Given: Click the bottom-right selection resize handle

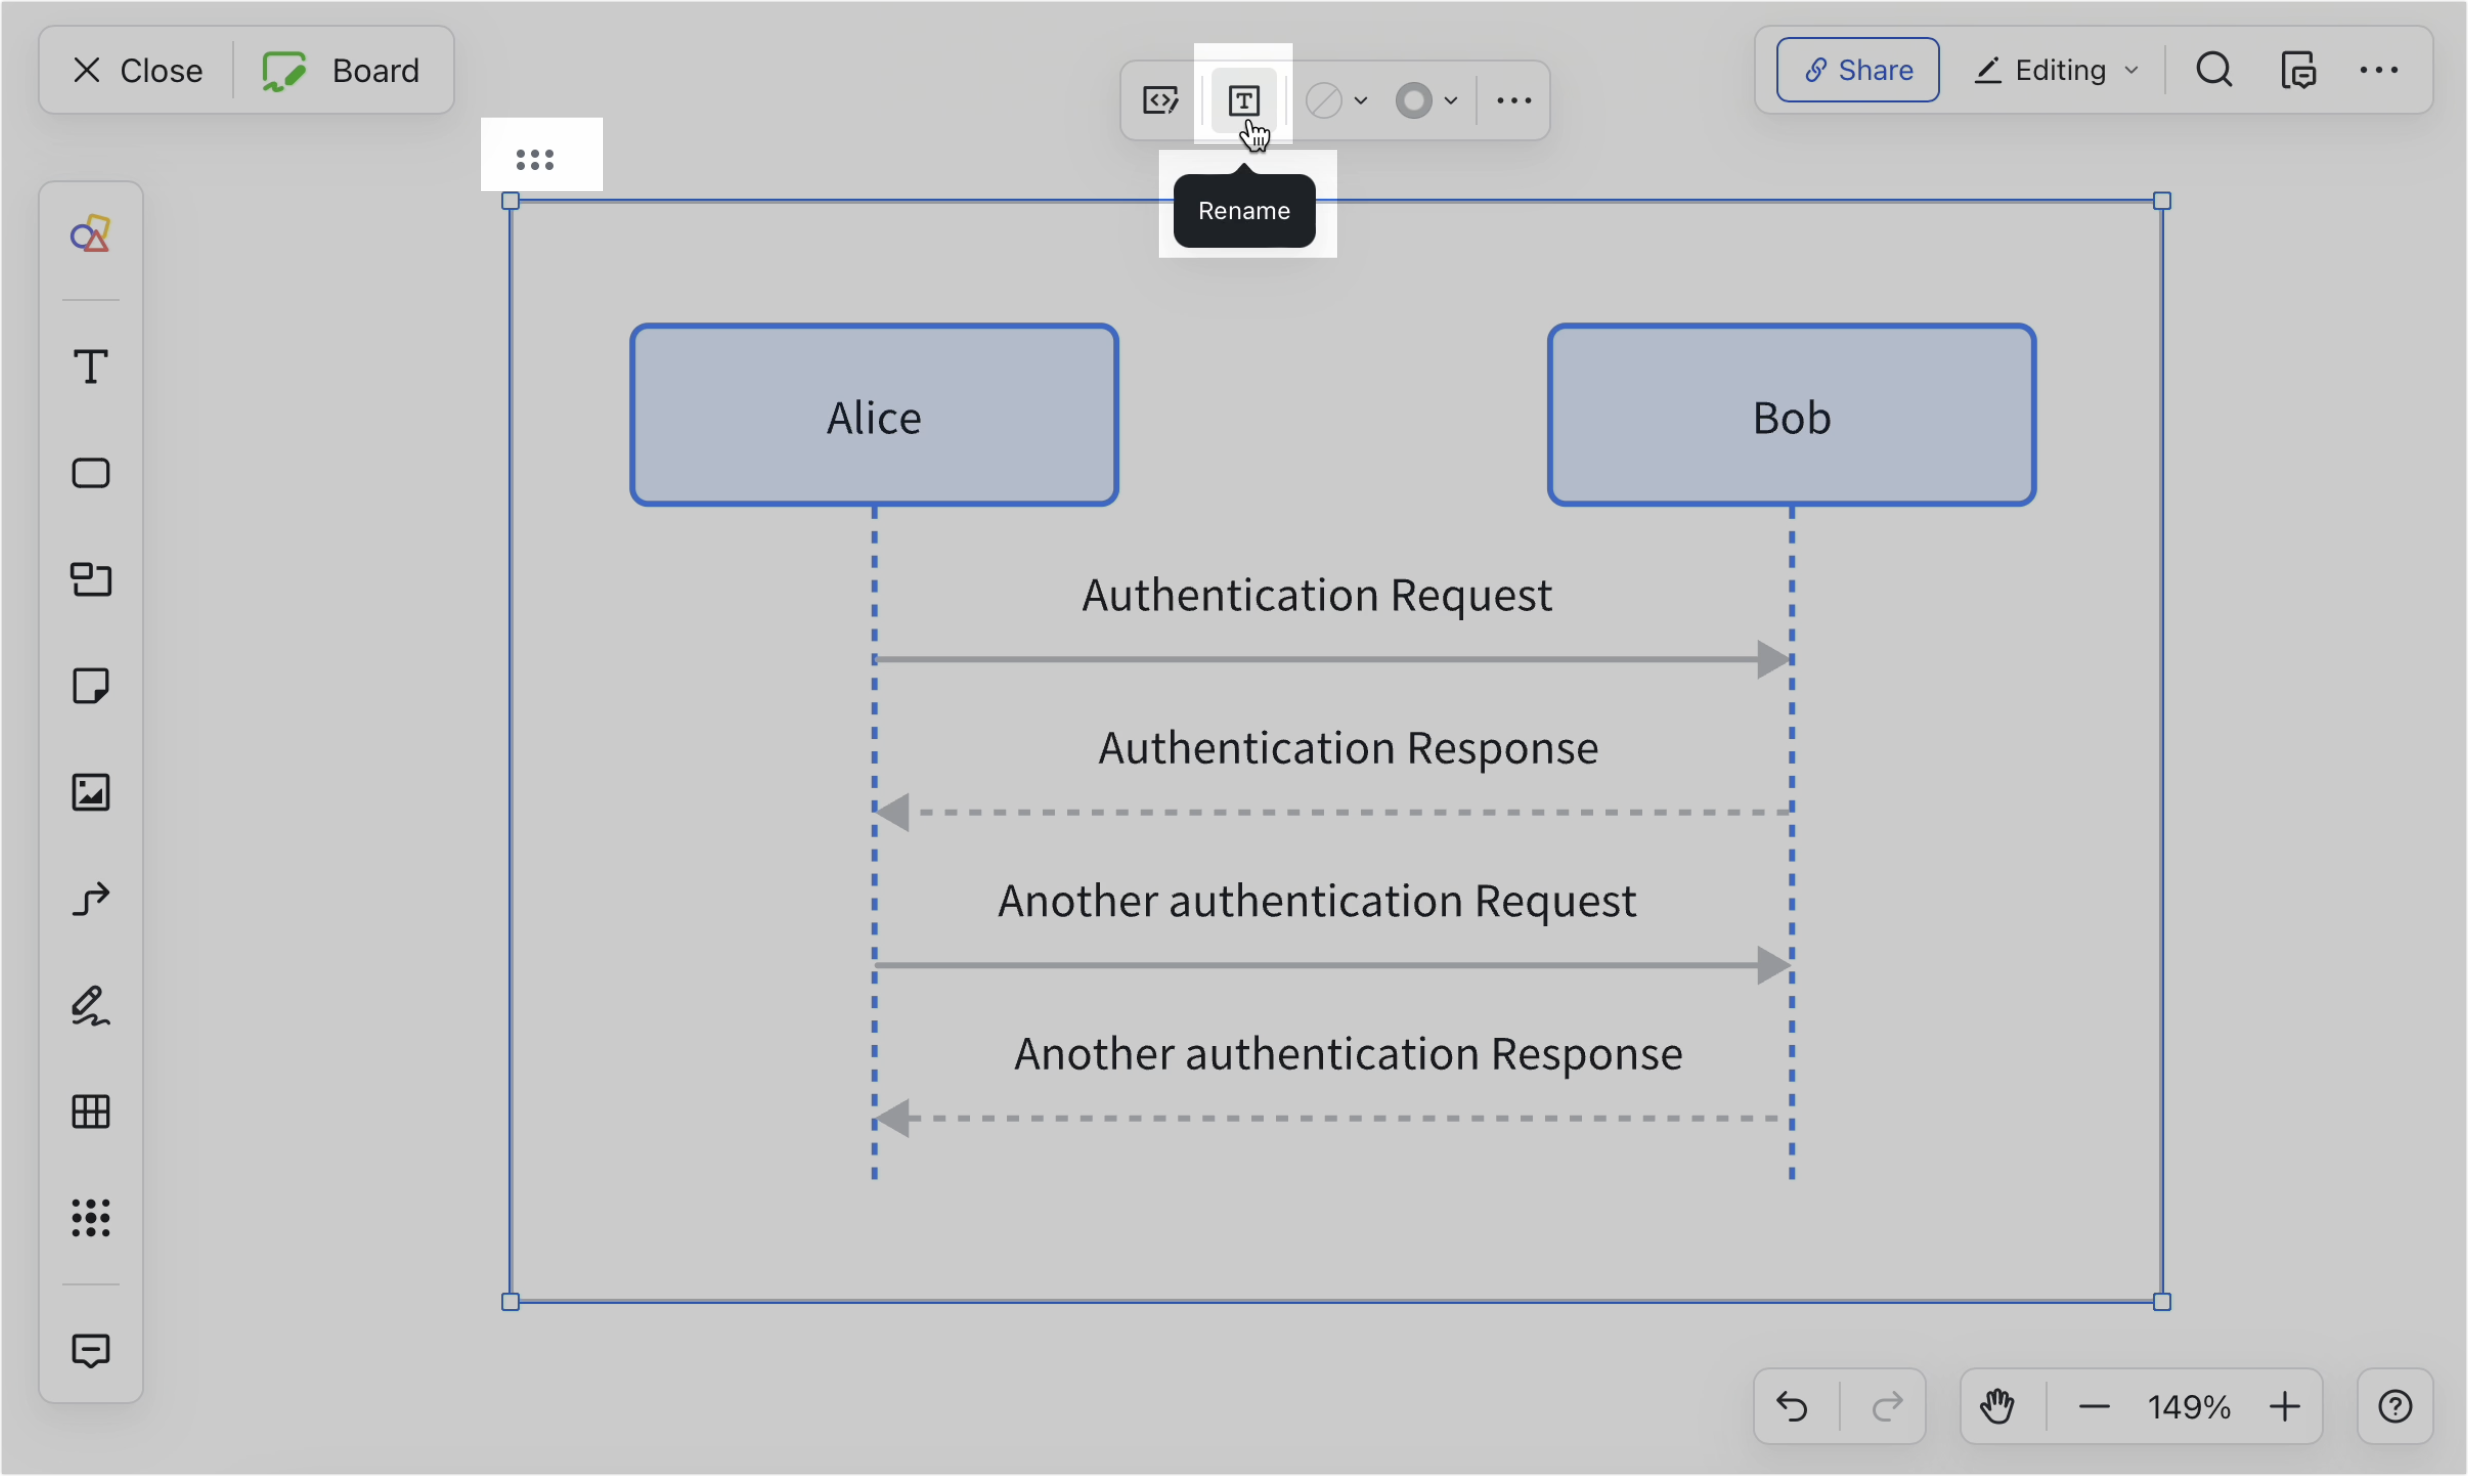Looking at the screenshot, I should [2162, 1302].
